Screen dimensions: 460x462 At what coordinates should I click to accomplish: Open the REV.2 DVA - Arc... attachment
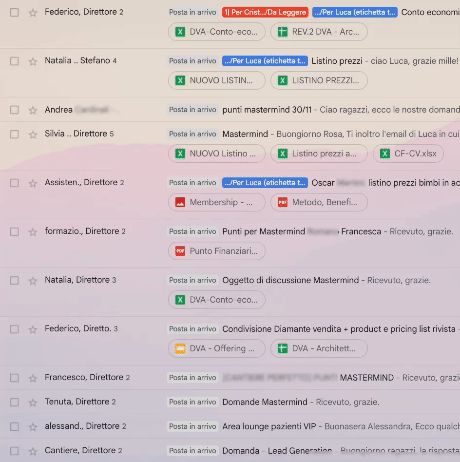click(x=319, y=32)
